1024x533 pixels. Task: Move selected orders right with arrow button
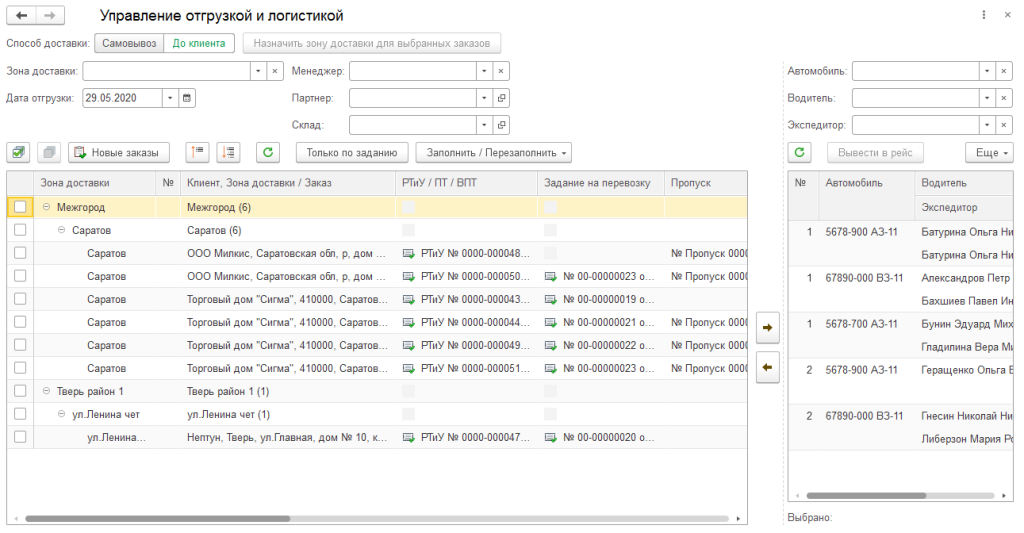[x=767, y=327]
